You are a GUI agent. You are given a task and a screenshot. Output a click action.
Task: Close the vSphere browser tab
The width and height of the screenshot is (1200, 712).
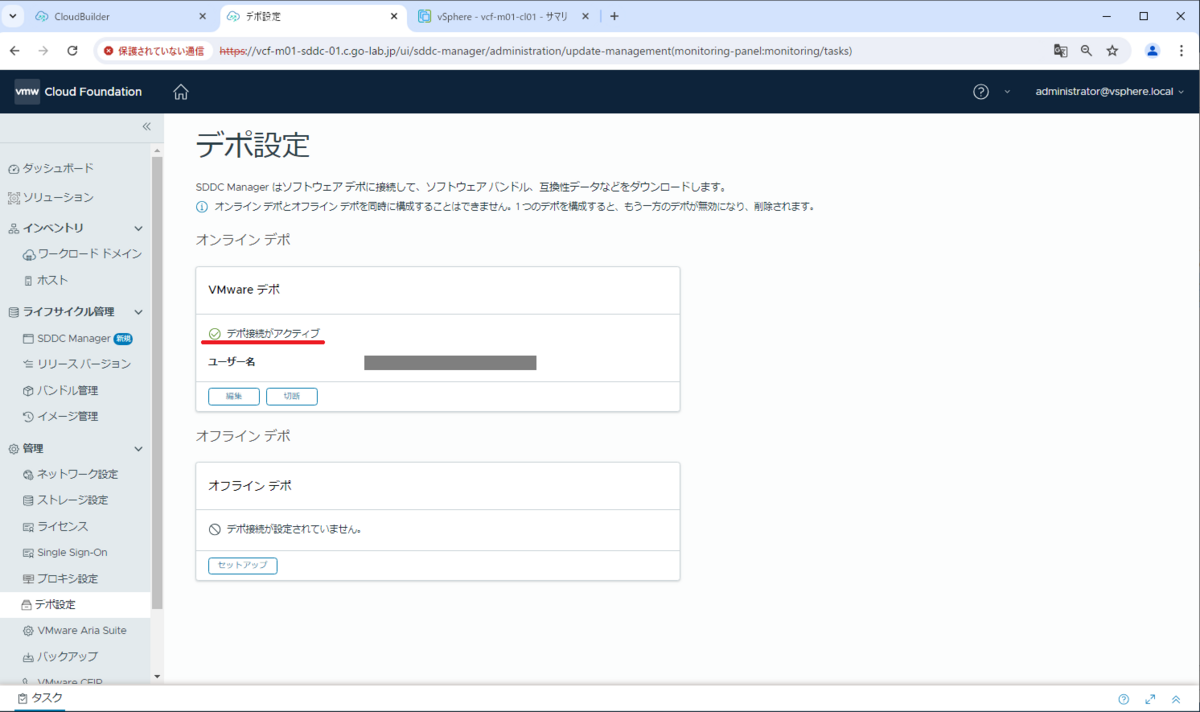[x=588, y=16]
